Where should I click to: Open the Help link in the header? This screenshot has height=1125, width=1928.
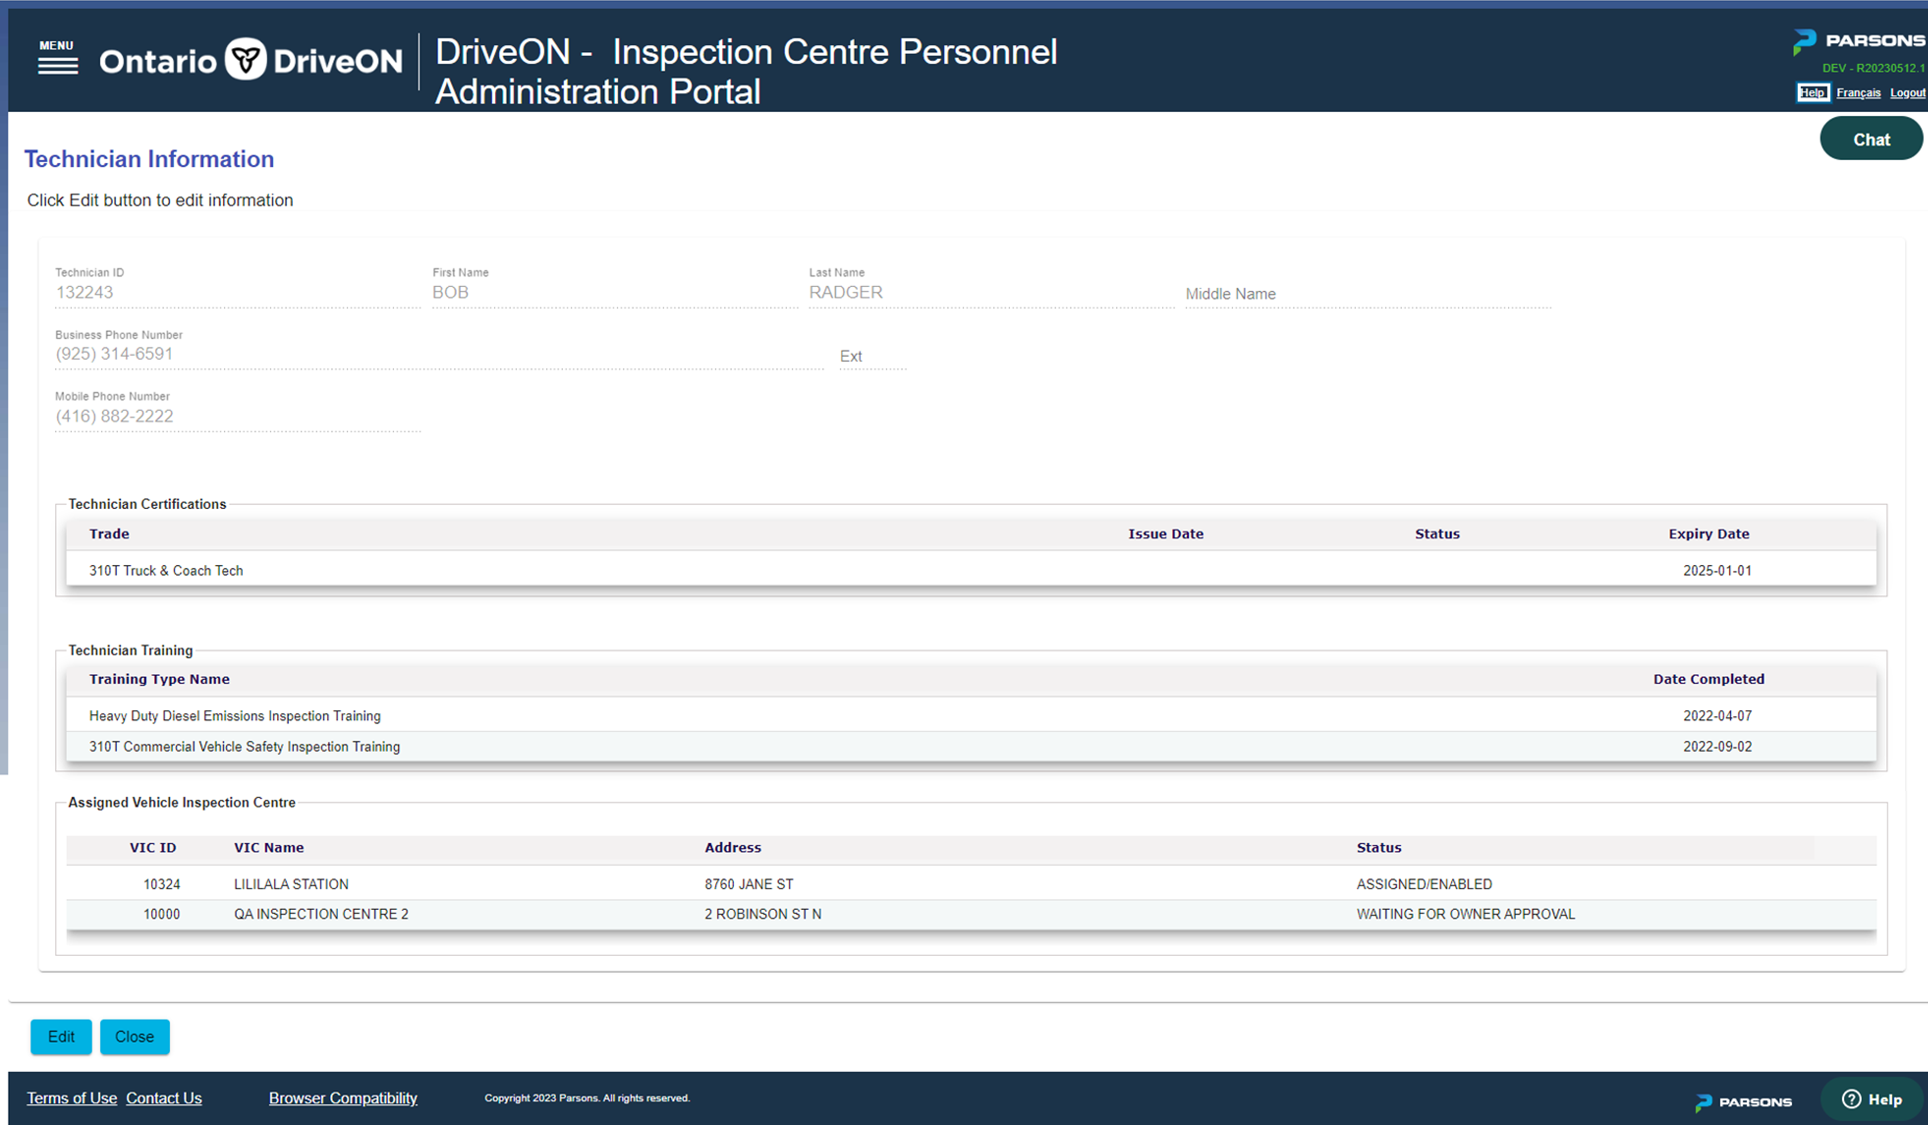(1811, 93)
